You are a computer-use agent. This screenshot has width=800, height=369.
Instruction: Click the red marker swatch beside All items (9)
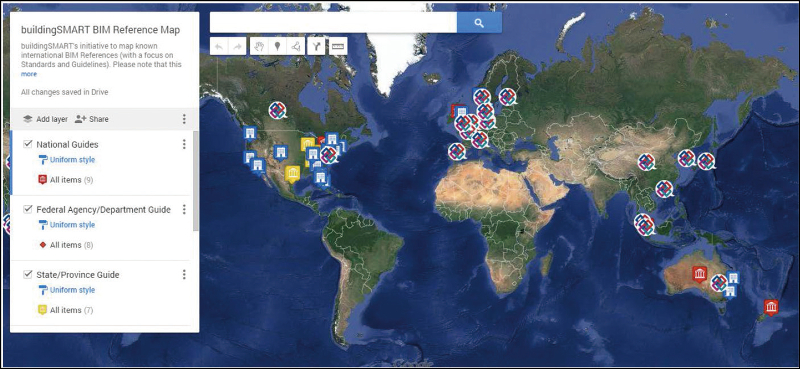point(43,180)
